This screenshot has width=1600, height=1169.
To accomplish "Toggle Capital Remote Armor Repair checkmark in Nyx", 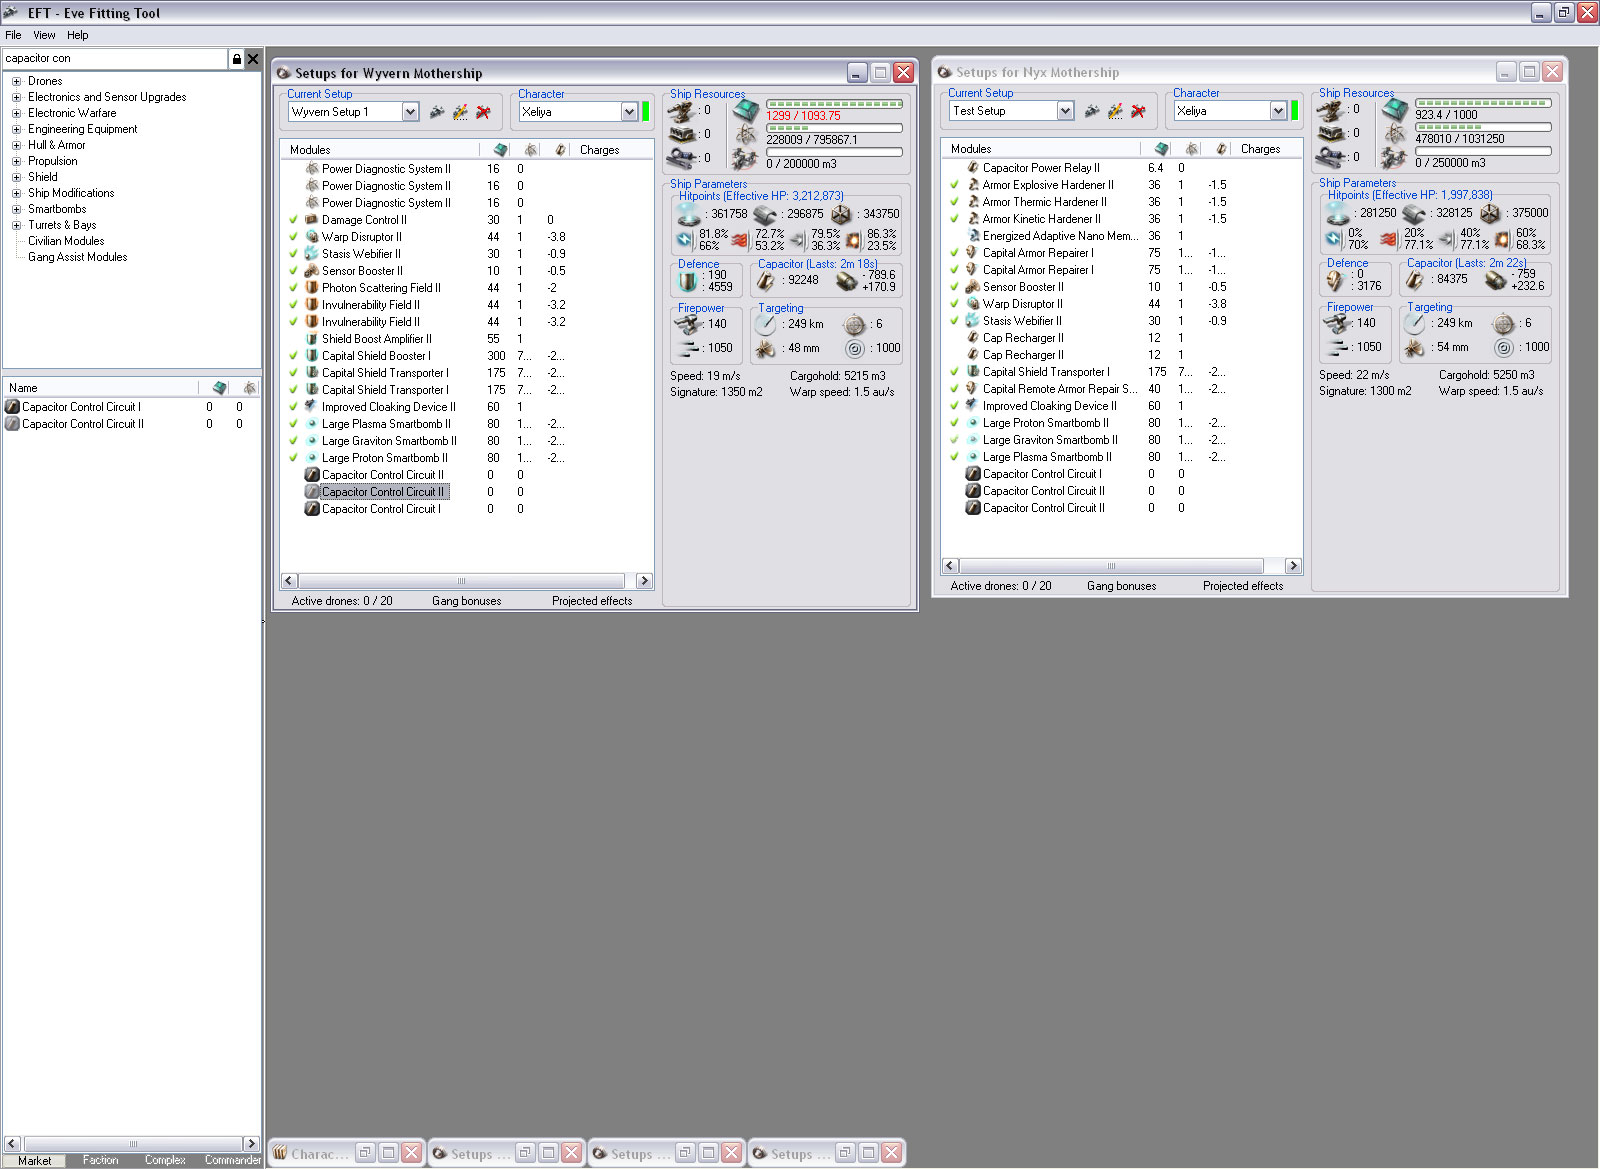I will pyautogui.click(x=955, y=389).
